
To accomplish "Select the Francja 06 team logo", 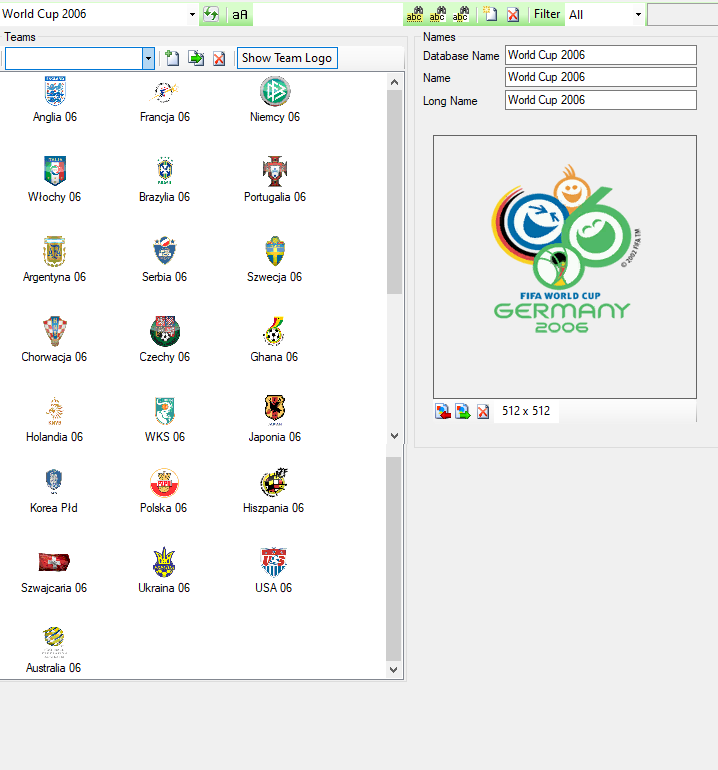I will (x=165, y=91).
